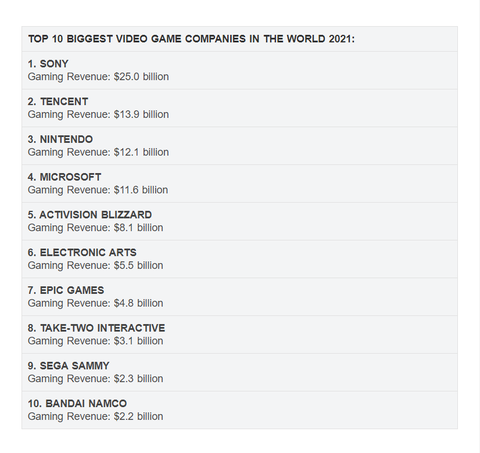Select the 1. SONY company name
The width and height of the screenshot is (480, 453).
coord(48,64)
